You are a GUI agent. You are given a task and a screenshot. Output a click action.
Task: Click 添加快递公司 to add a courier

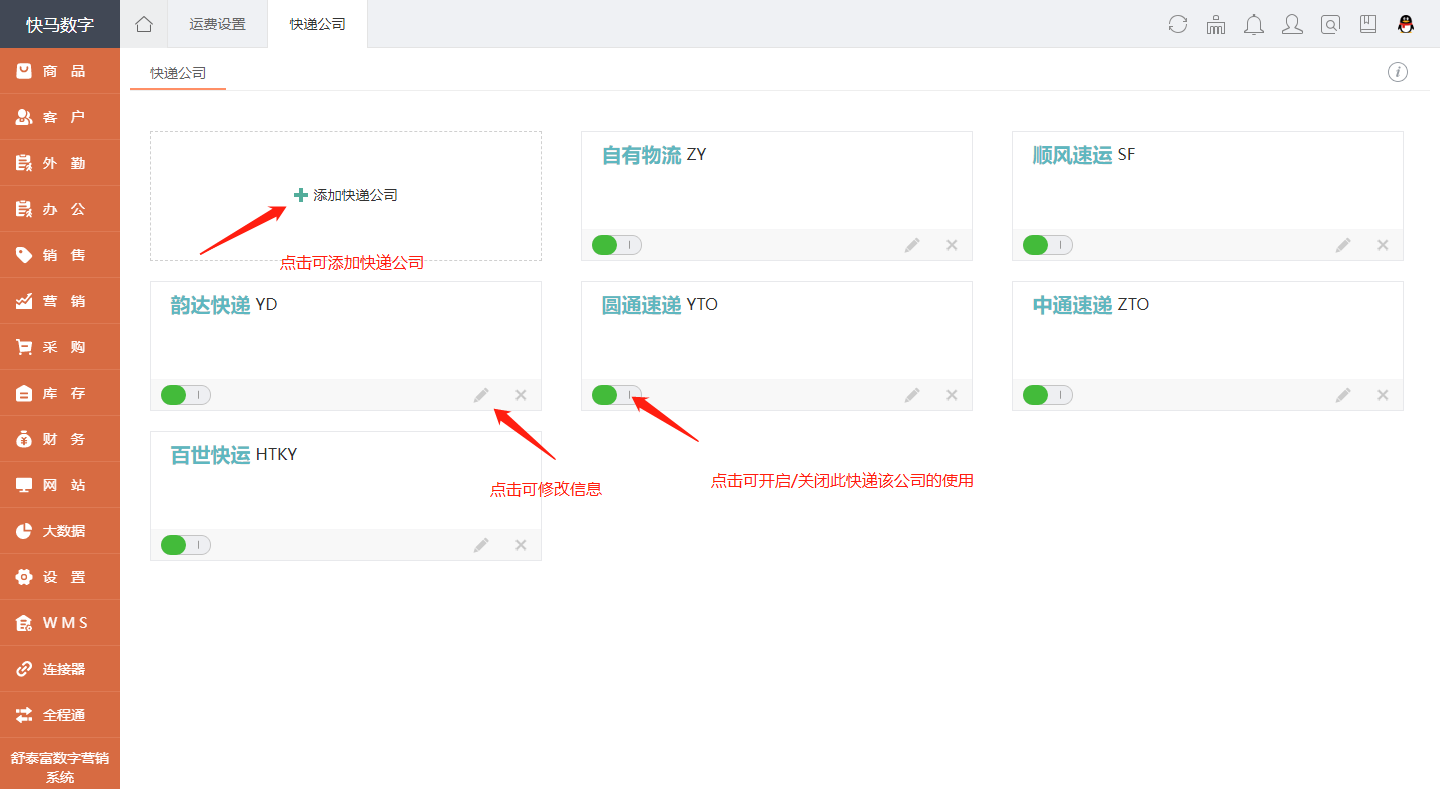pyautogui.click(x=346, y=195)
